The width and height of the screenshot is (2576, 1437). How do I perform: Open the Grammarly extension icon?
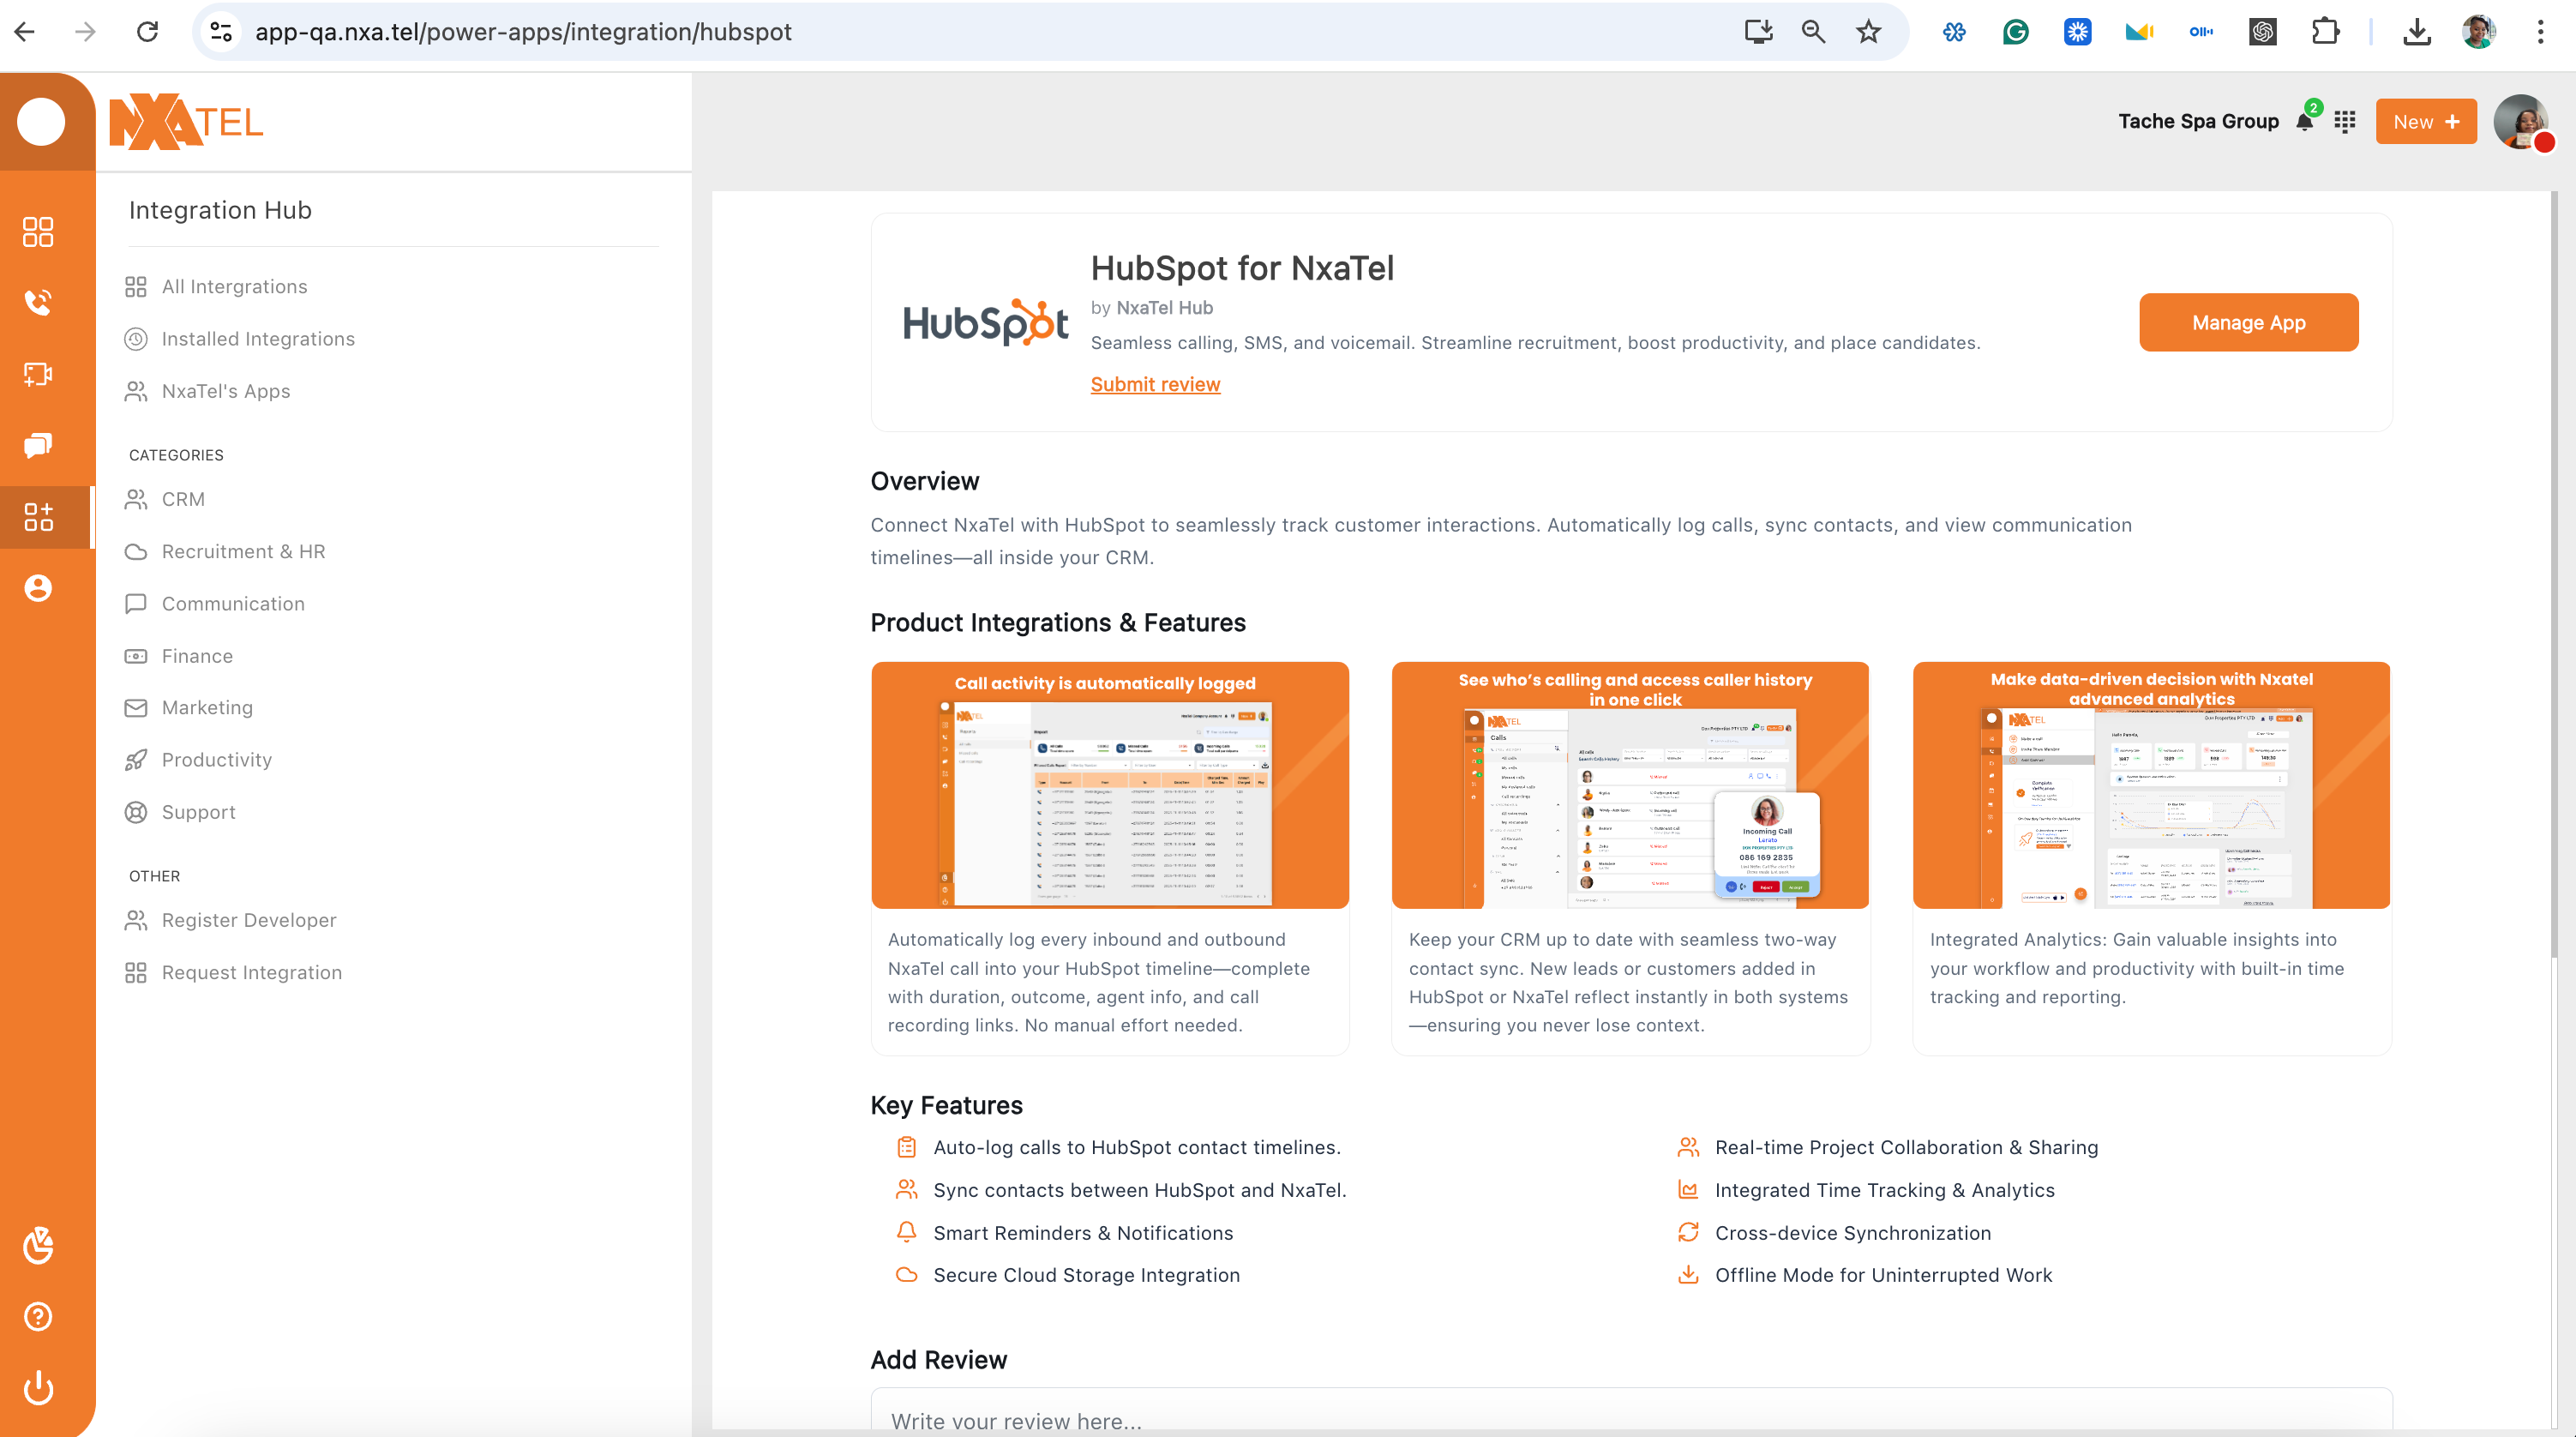(x=2015, y=32)
